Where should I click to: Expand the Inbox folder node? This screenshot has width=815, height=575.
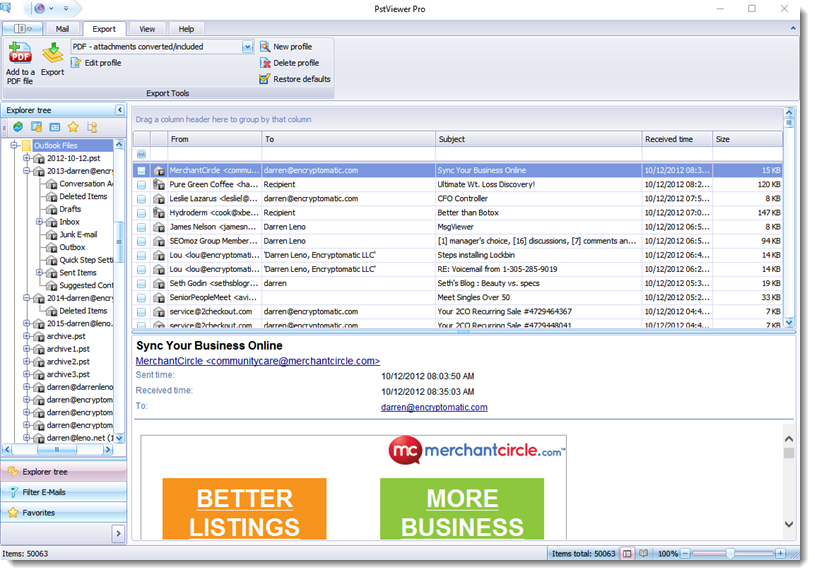[x=39, y=222]
